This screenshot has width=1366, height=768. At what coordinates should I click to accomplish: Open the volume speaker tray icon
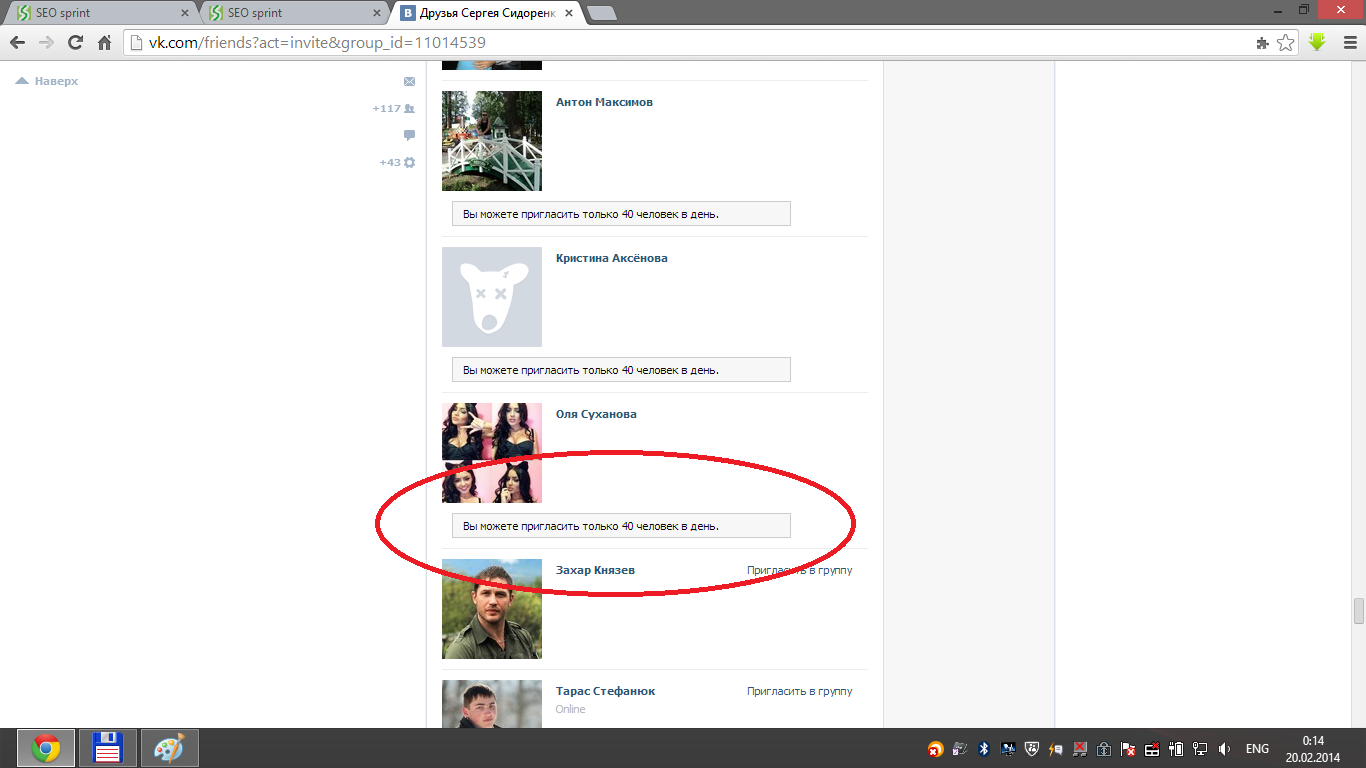click(x=1224, y=749)
